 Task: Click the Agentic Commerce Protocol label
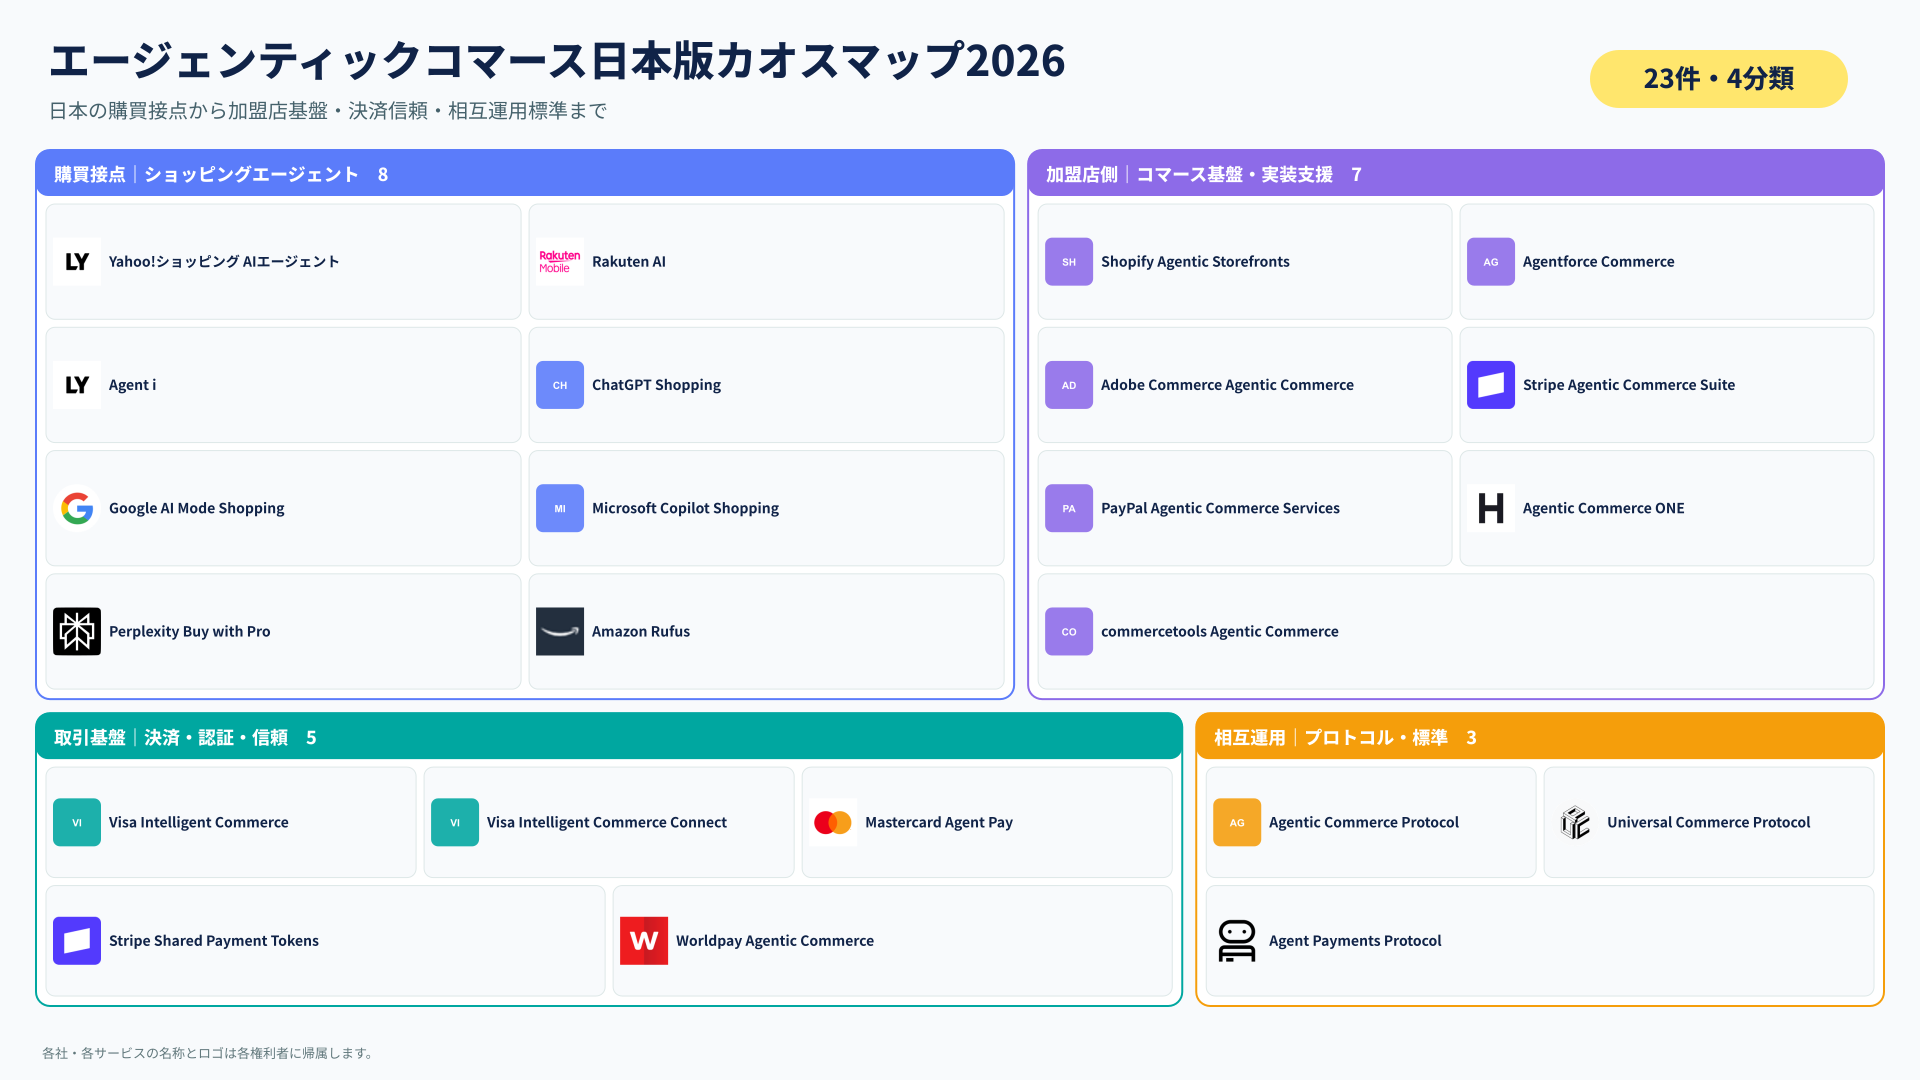[1363, 822]
